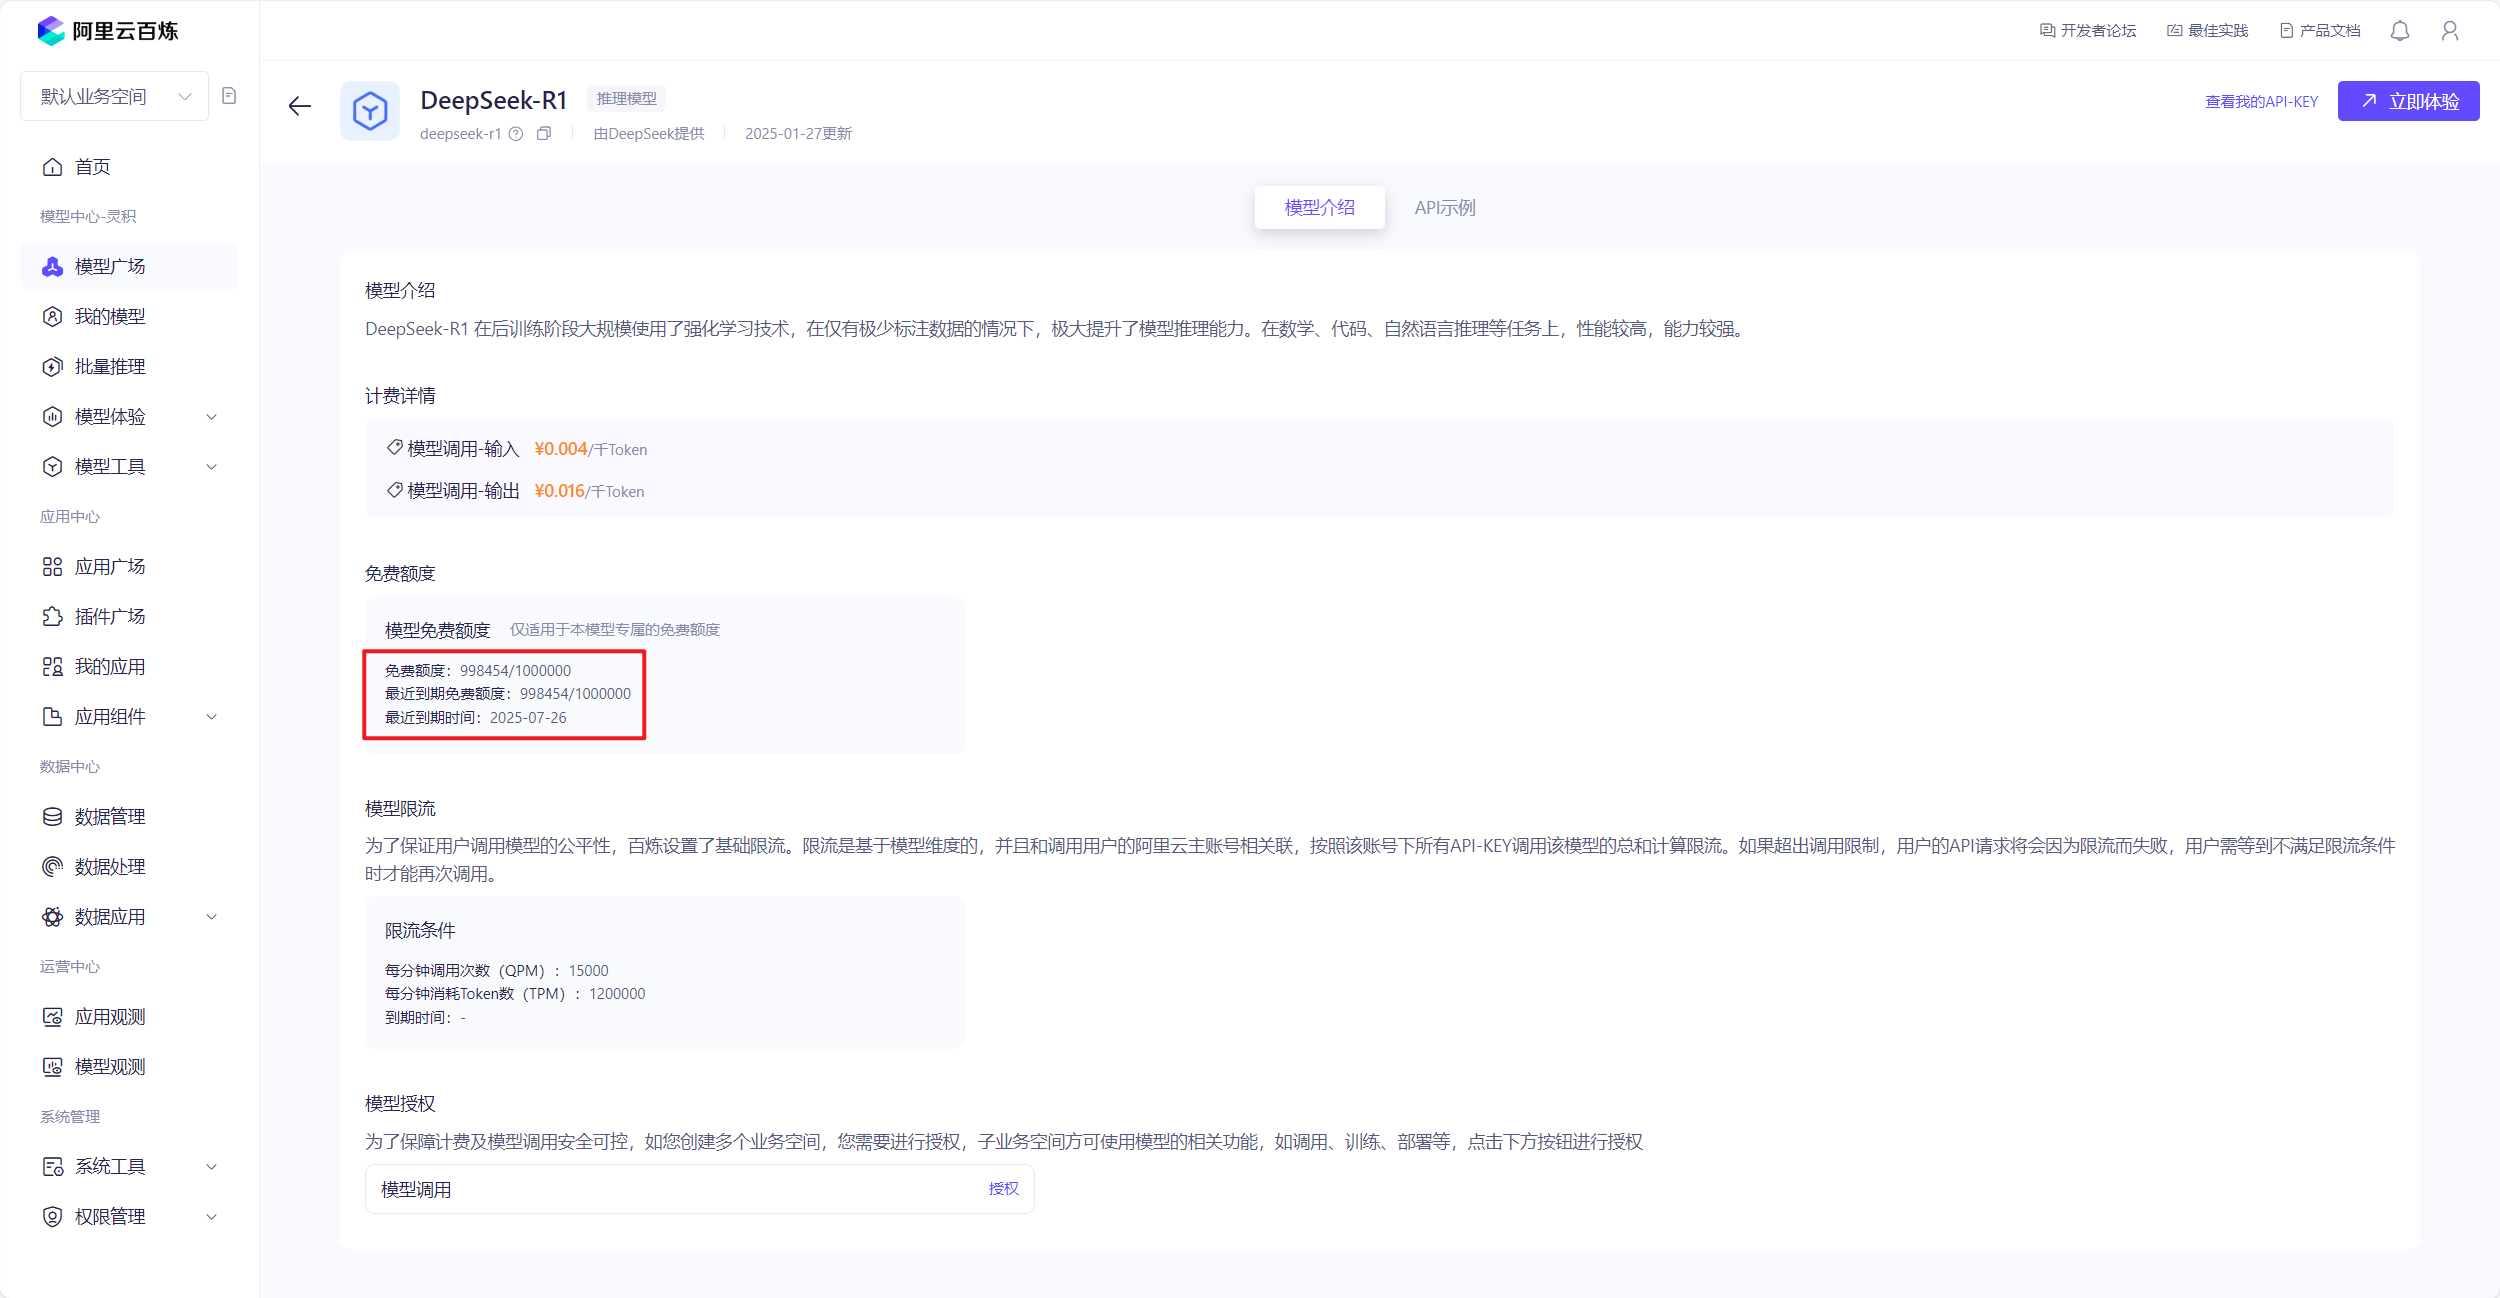Click the 插件广场 puzzle icon
Image resolution: width=2500 pixels, height=1298 pixels.
(53, 617)
